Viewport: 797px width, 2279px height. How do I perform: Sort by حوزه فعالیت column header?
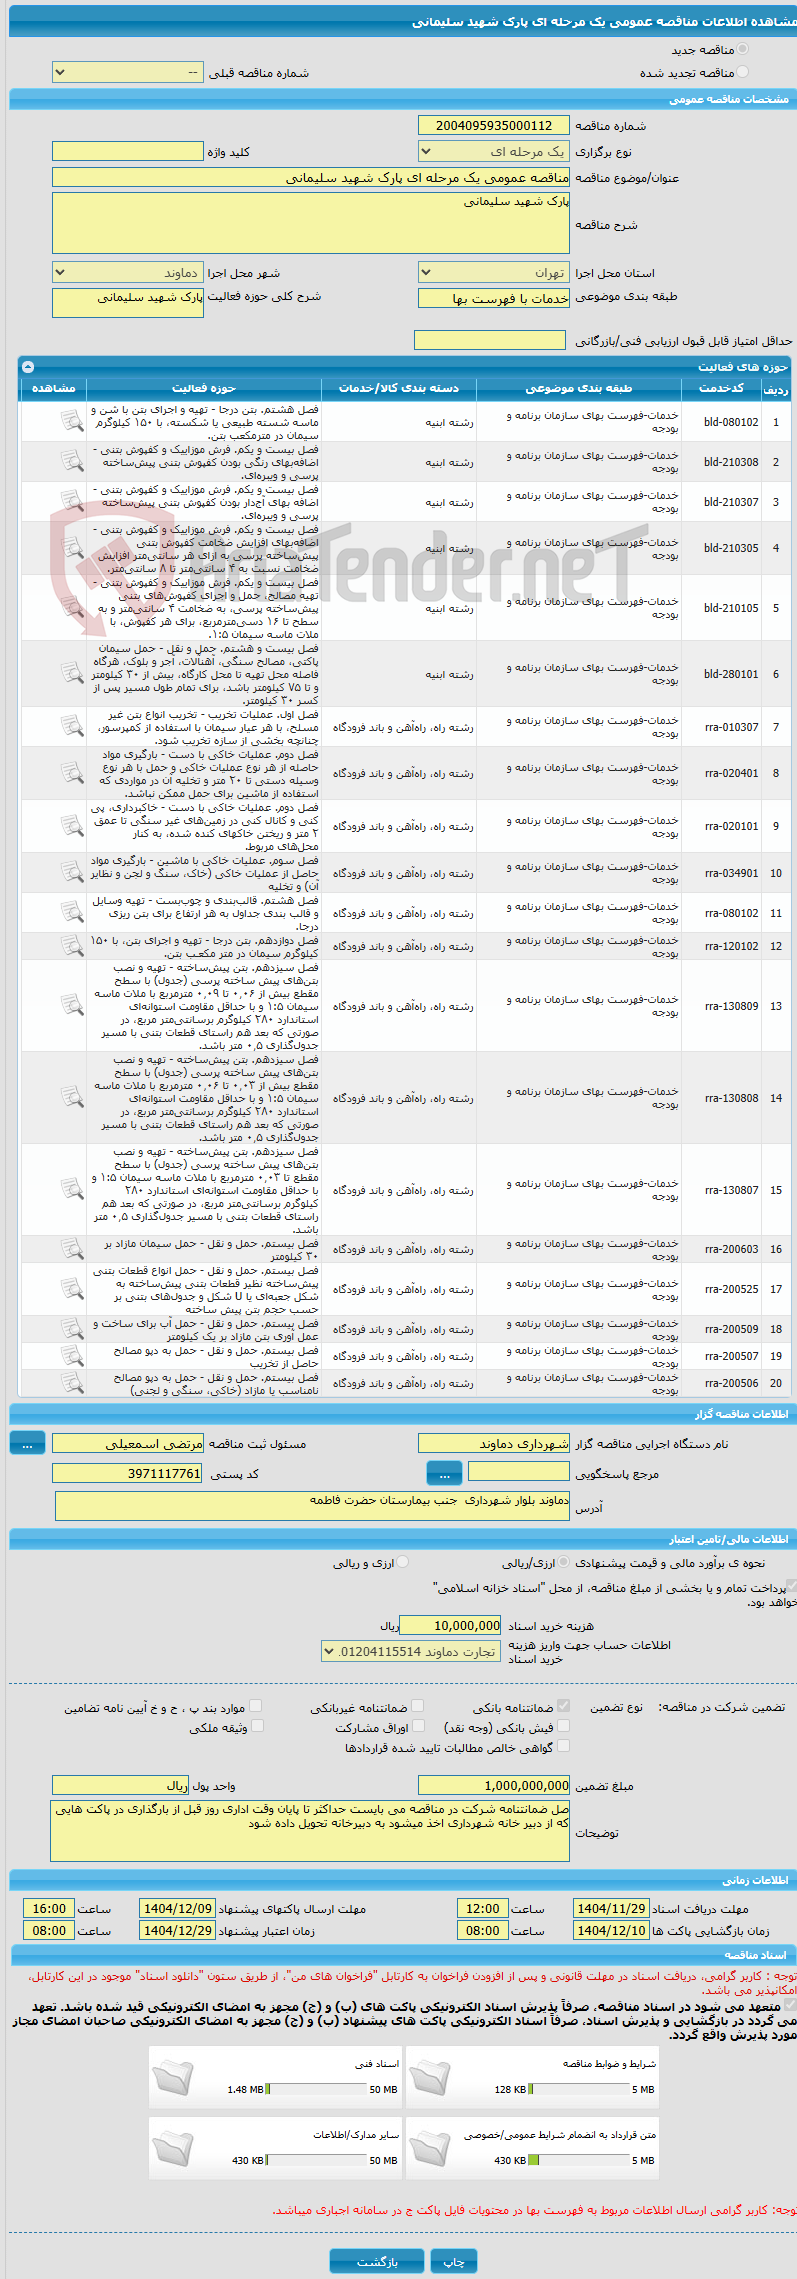[204, 388]
